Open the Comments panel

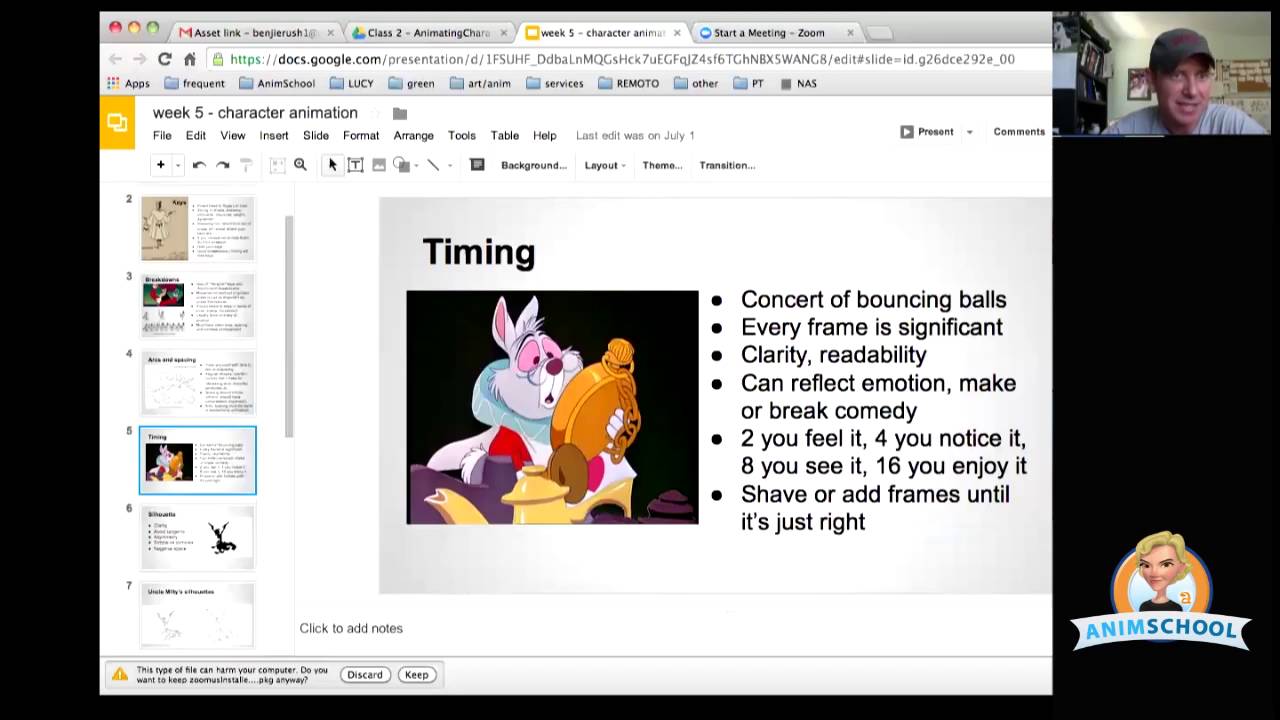(x=1019, y=131)
